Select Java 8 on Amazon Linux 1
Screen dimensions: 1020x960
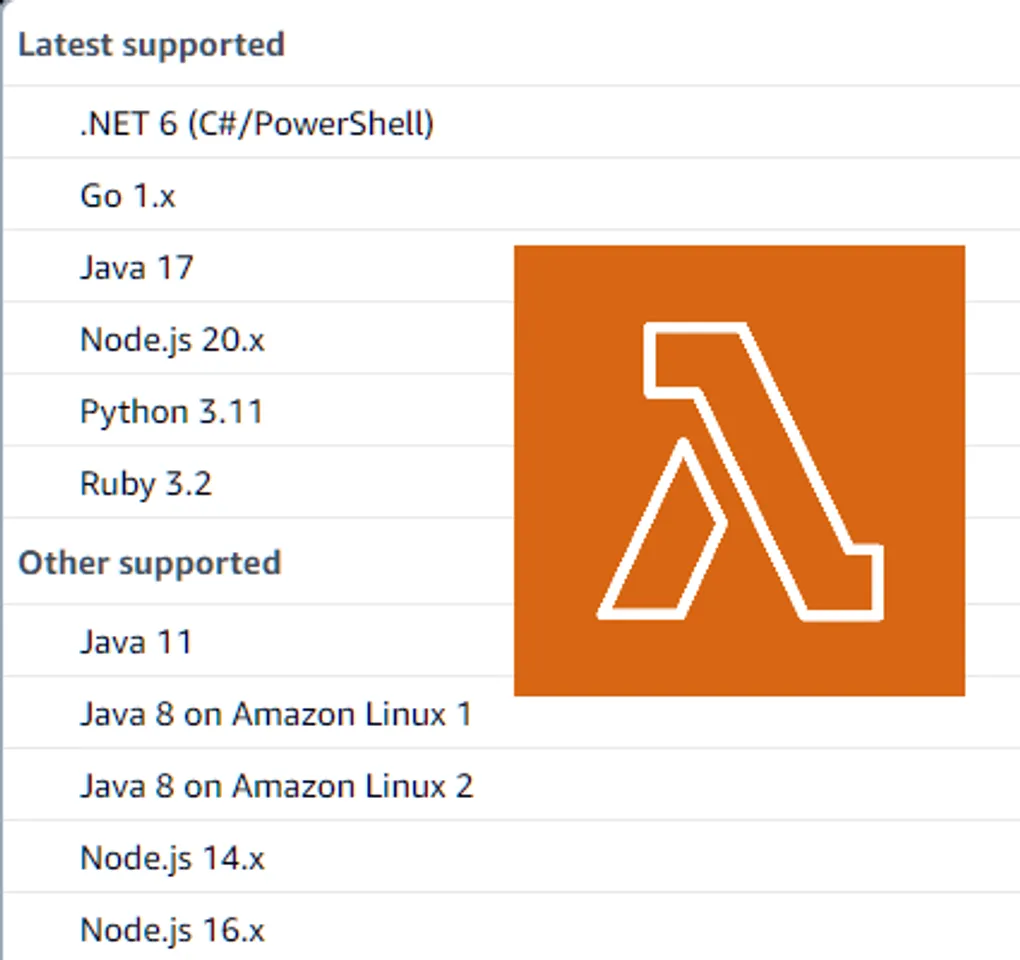(275, 714)
